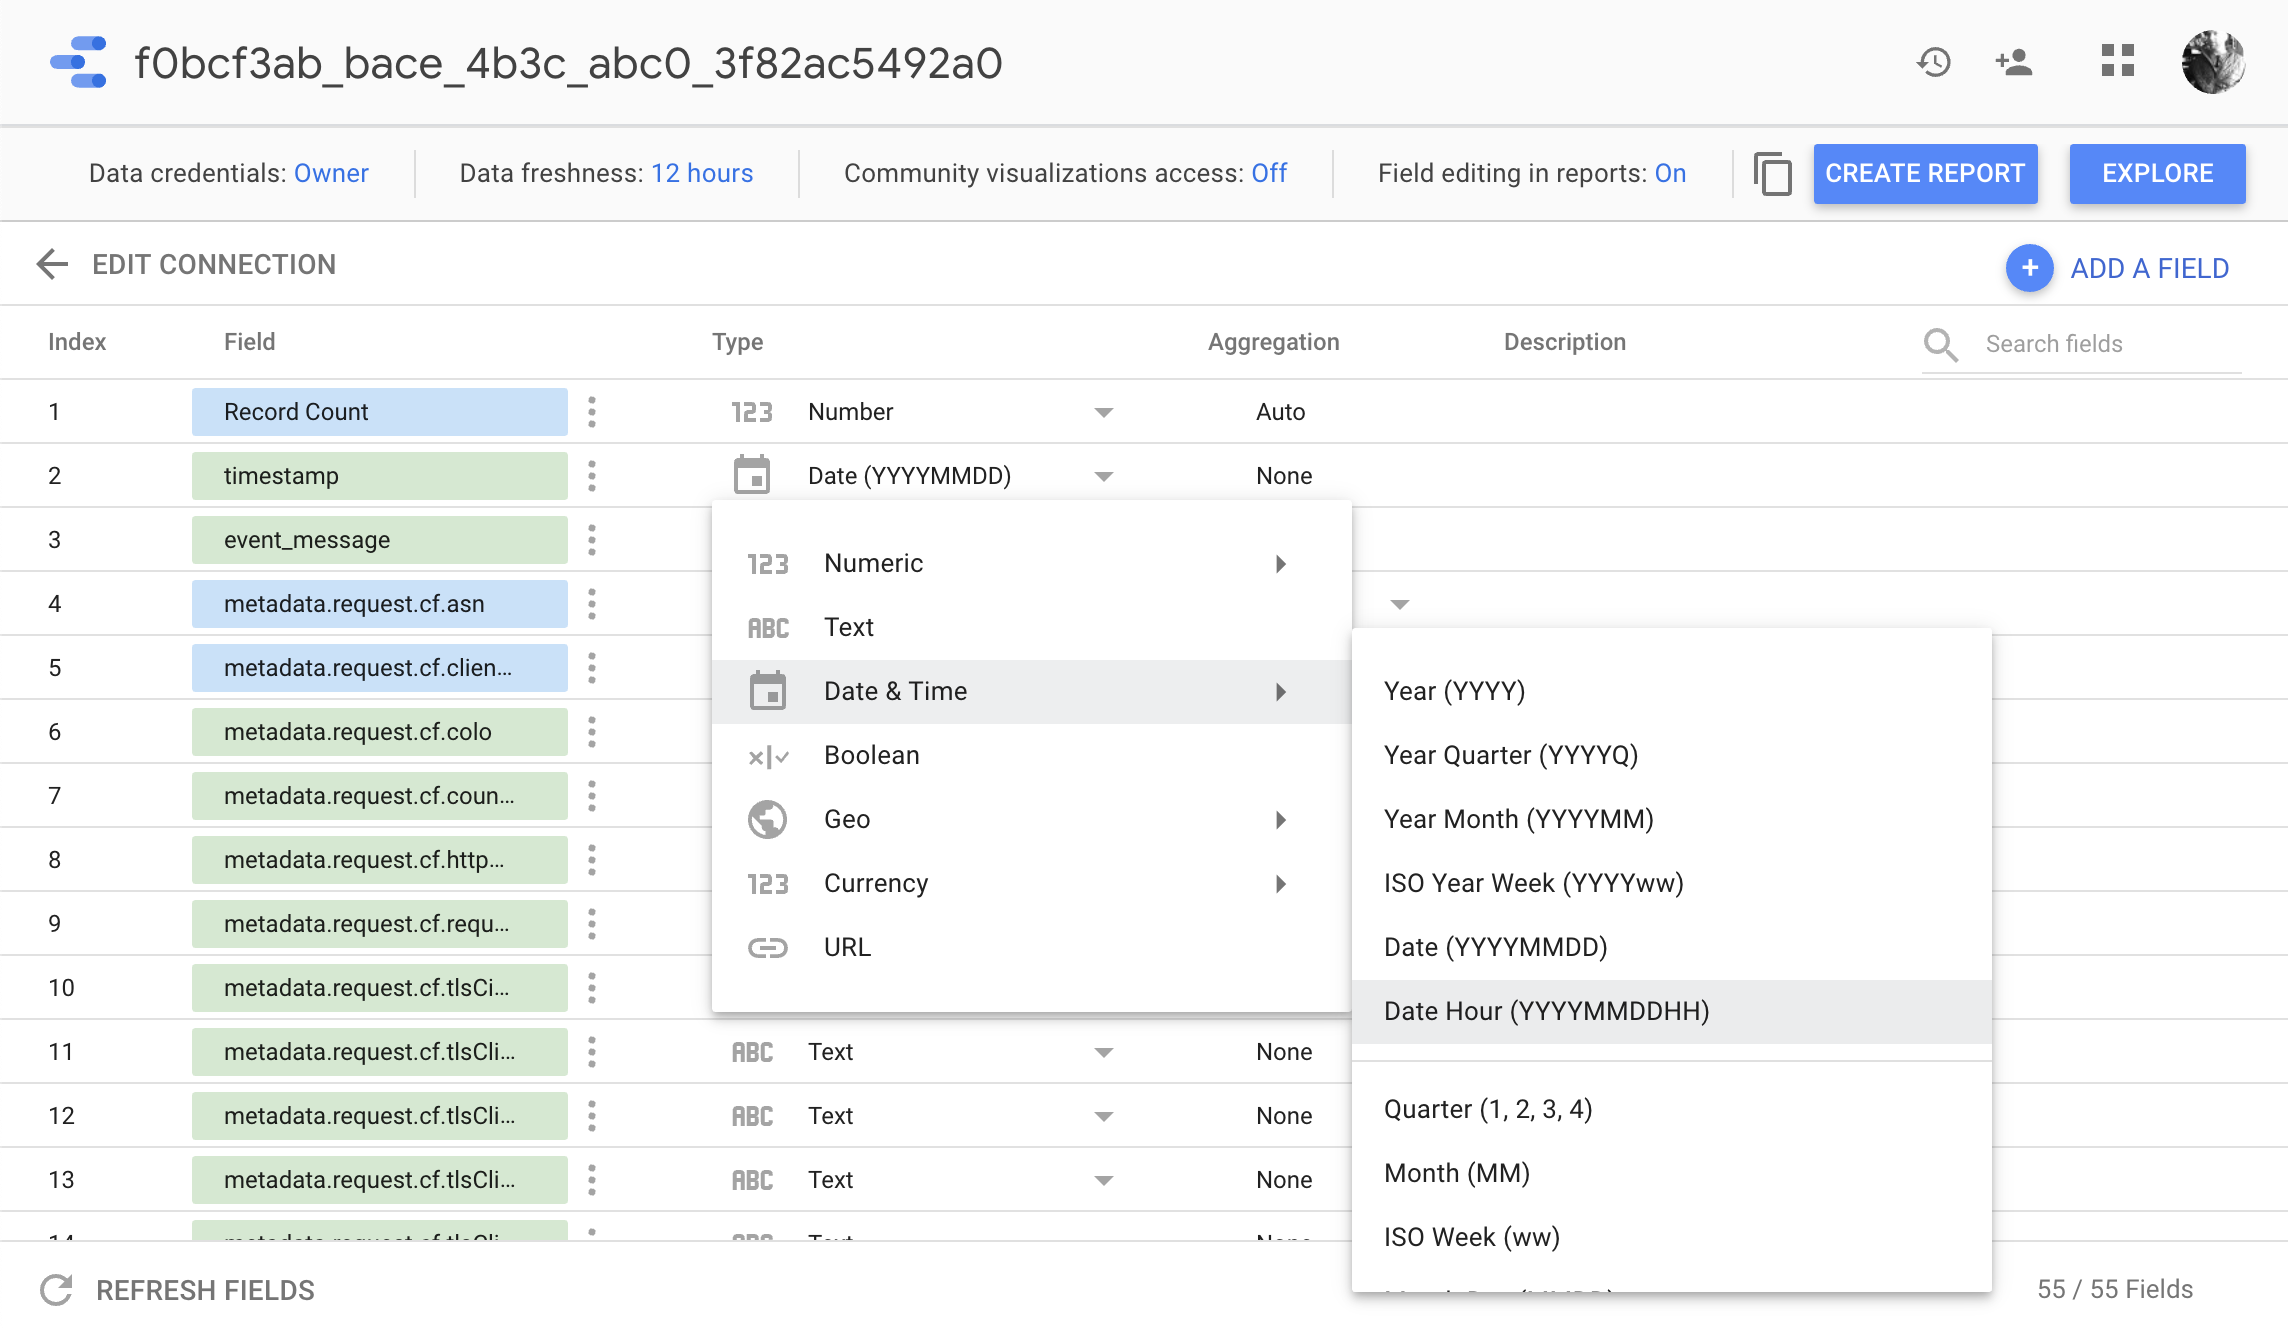Image resolution: width=2288 pixels, height=1328 pixels.
Task: Expand Text type dropdown in row 11
Action: click(1104, 1053)
